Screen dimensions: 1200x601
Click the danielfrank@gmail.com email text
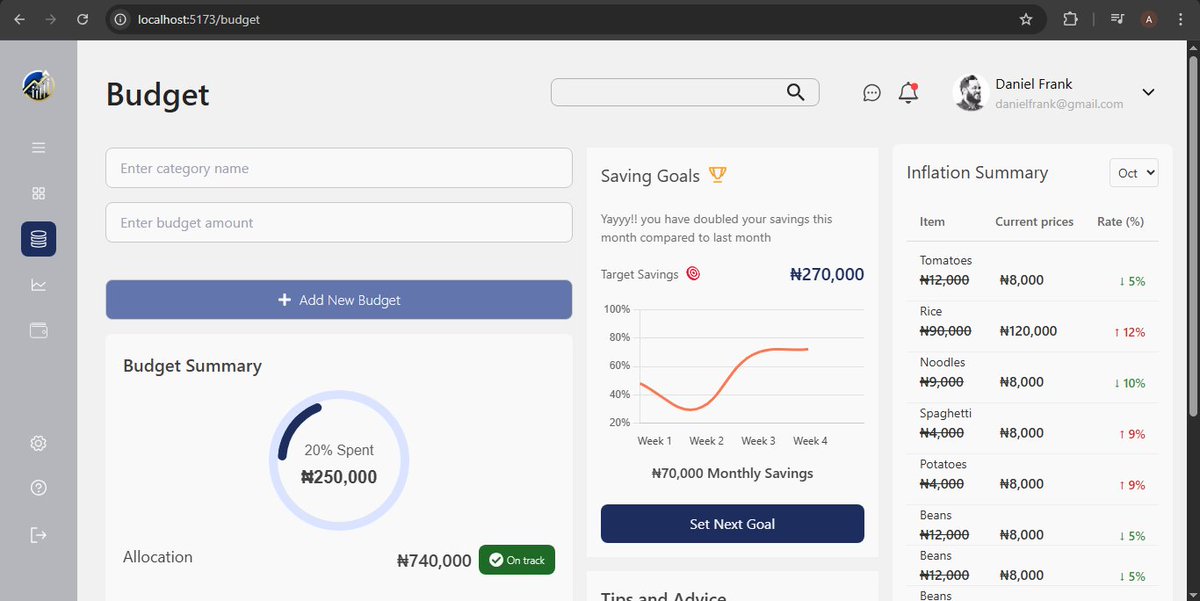pyautogui.click(x=1059, y=104)
